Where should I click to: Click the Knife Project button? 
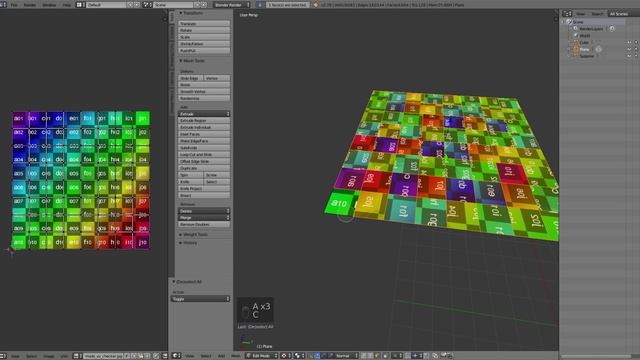tap(204, 189)
